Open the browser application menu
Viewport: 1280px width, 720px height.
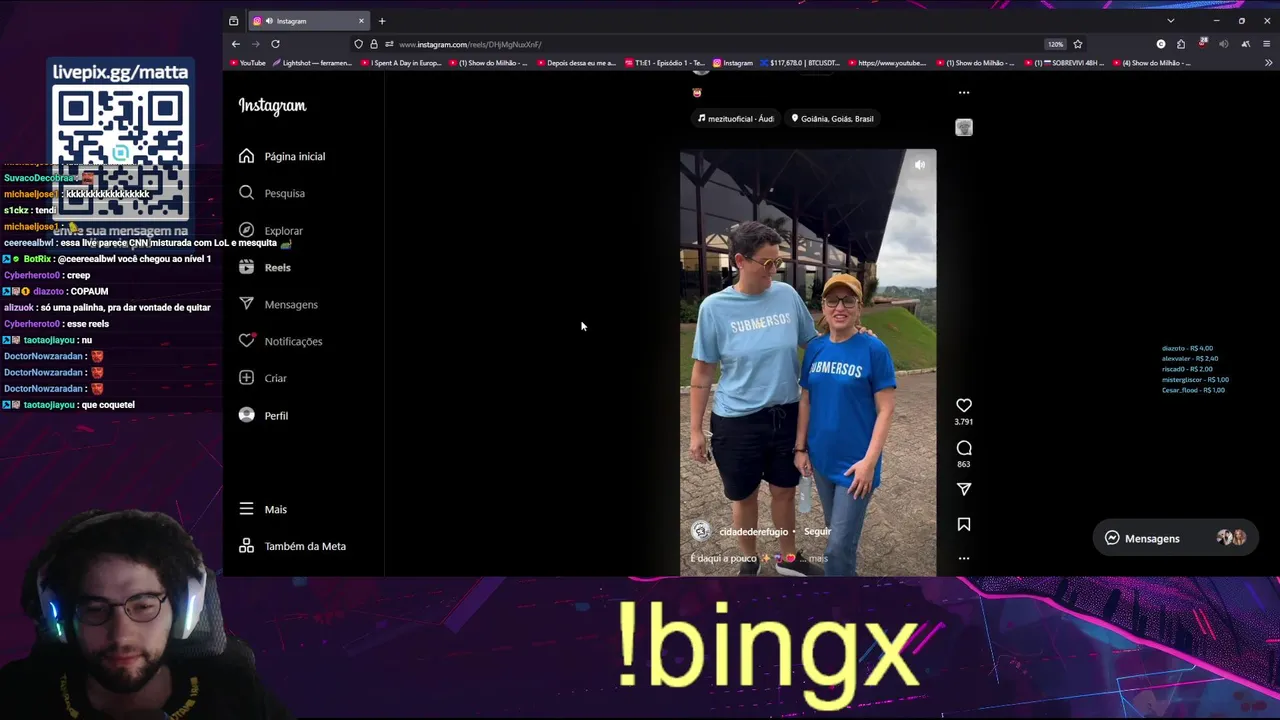(x=1266, y=44)
